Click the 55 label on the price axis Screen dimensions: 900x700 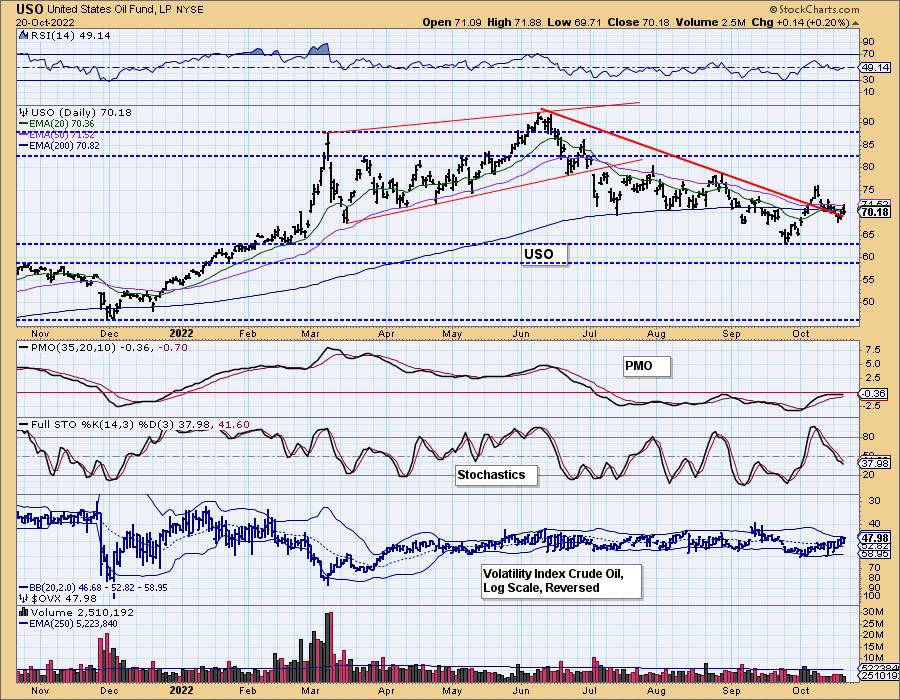tap(868, 280)
